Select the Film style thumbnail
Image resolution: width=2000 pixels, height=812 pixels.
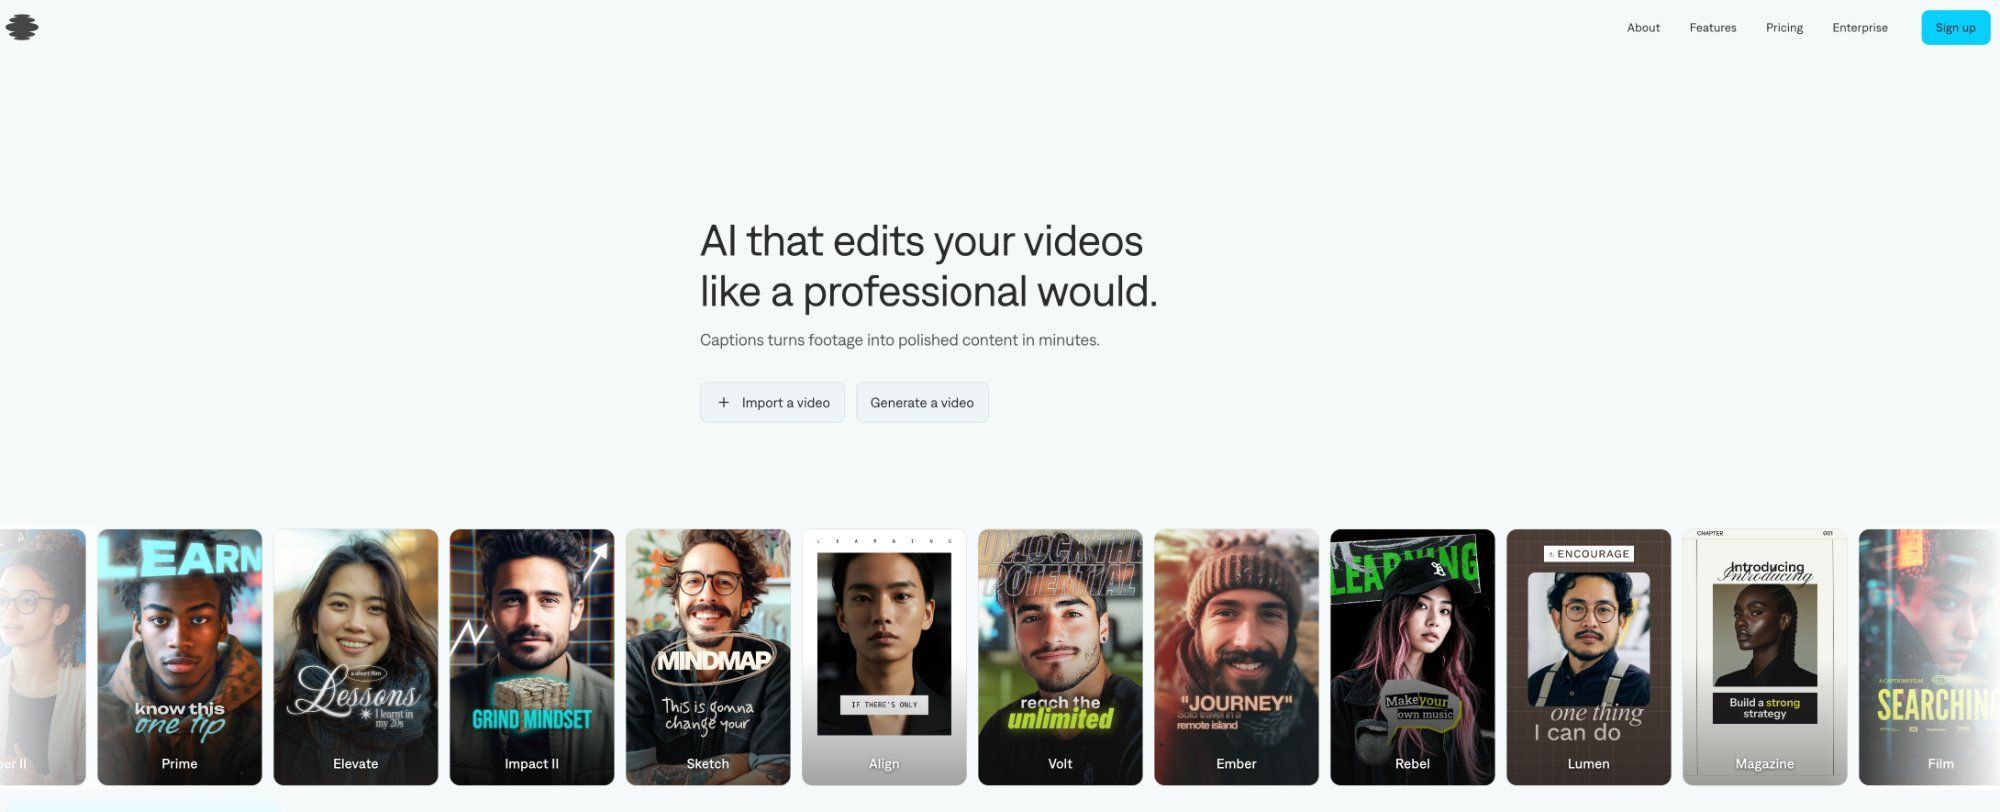(1929, 657)
